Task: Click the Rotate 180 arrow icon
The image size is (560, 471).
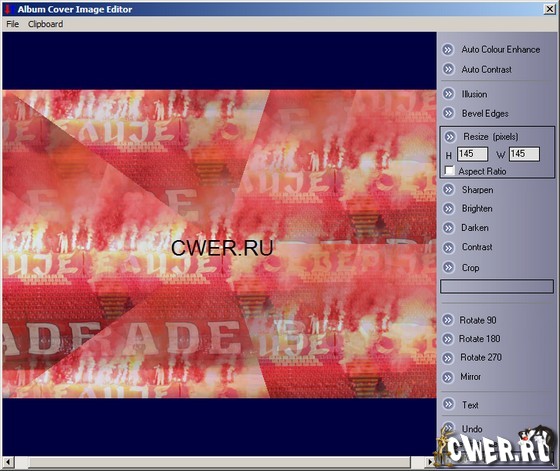Action: coord(447,339)
